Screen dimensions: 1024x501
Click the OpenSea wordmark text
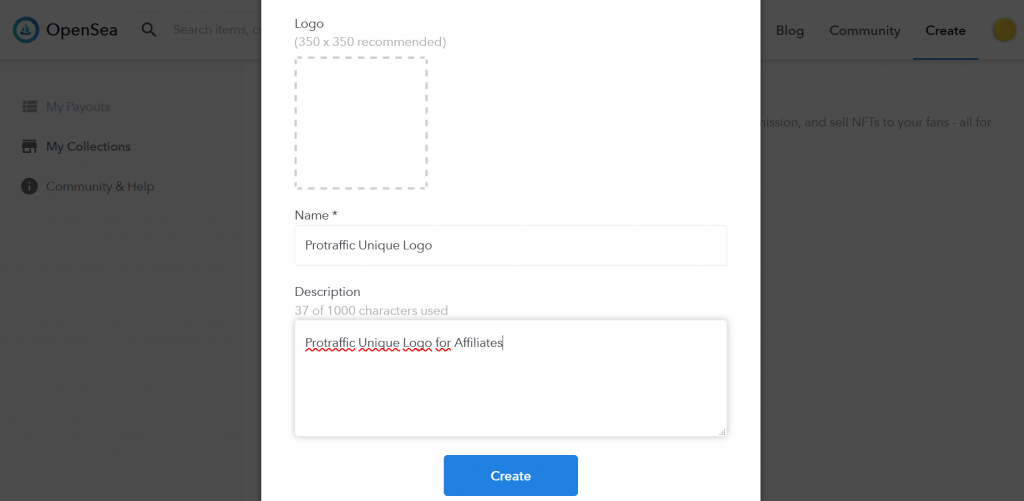pyautogui.click(x=82, y=30)
